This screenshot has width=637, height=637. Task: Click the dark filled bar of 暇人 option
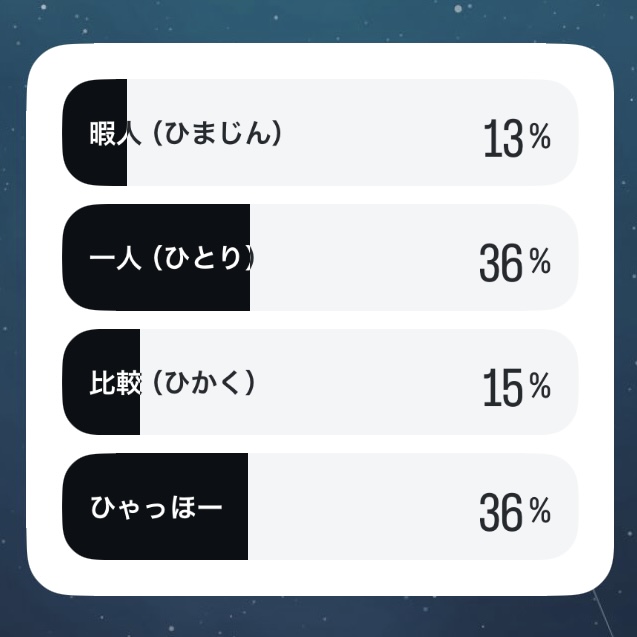coord(95,132)
